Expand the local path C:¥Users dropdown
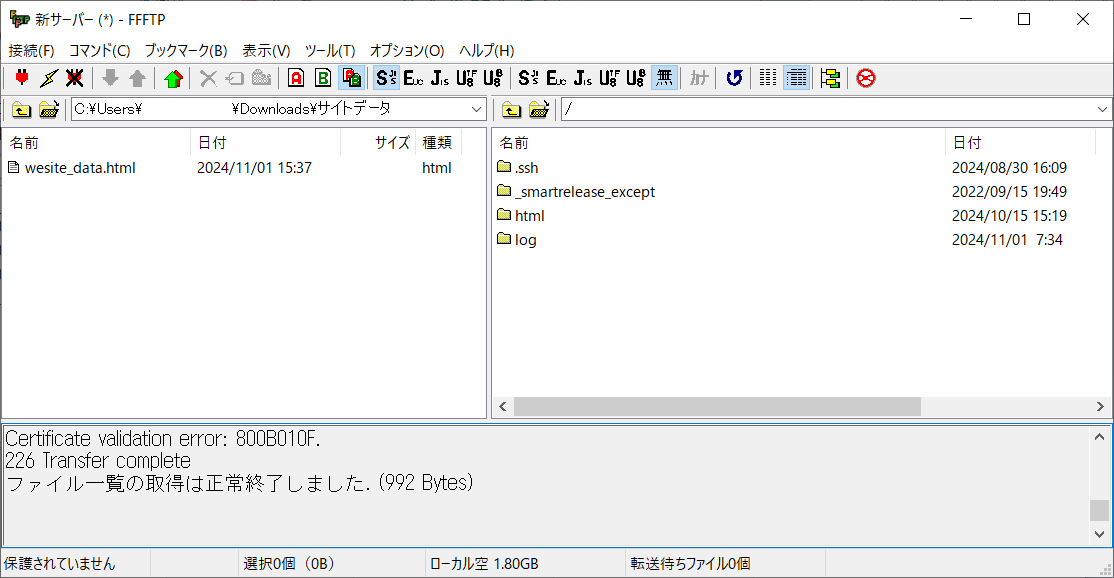1114x578 pixels. 476,109
